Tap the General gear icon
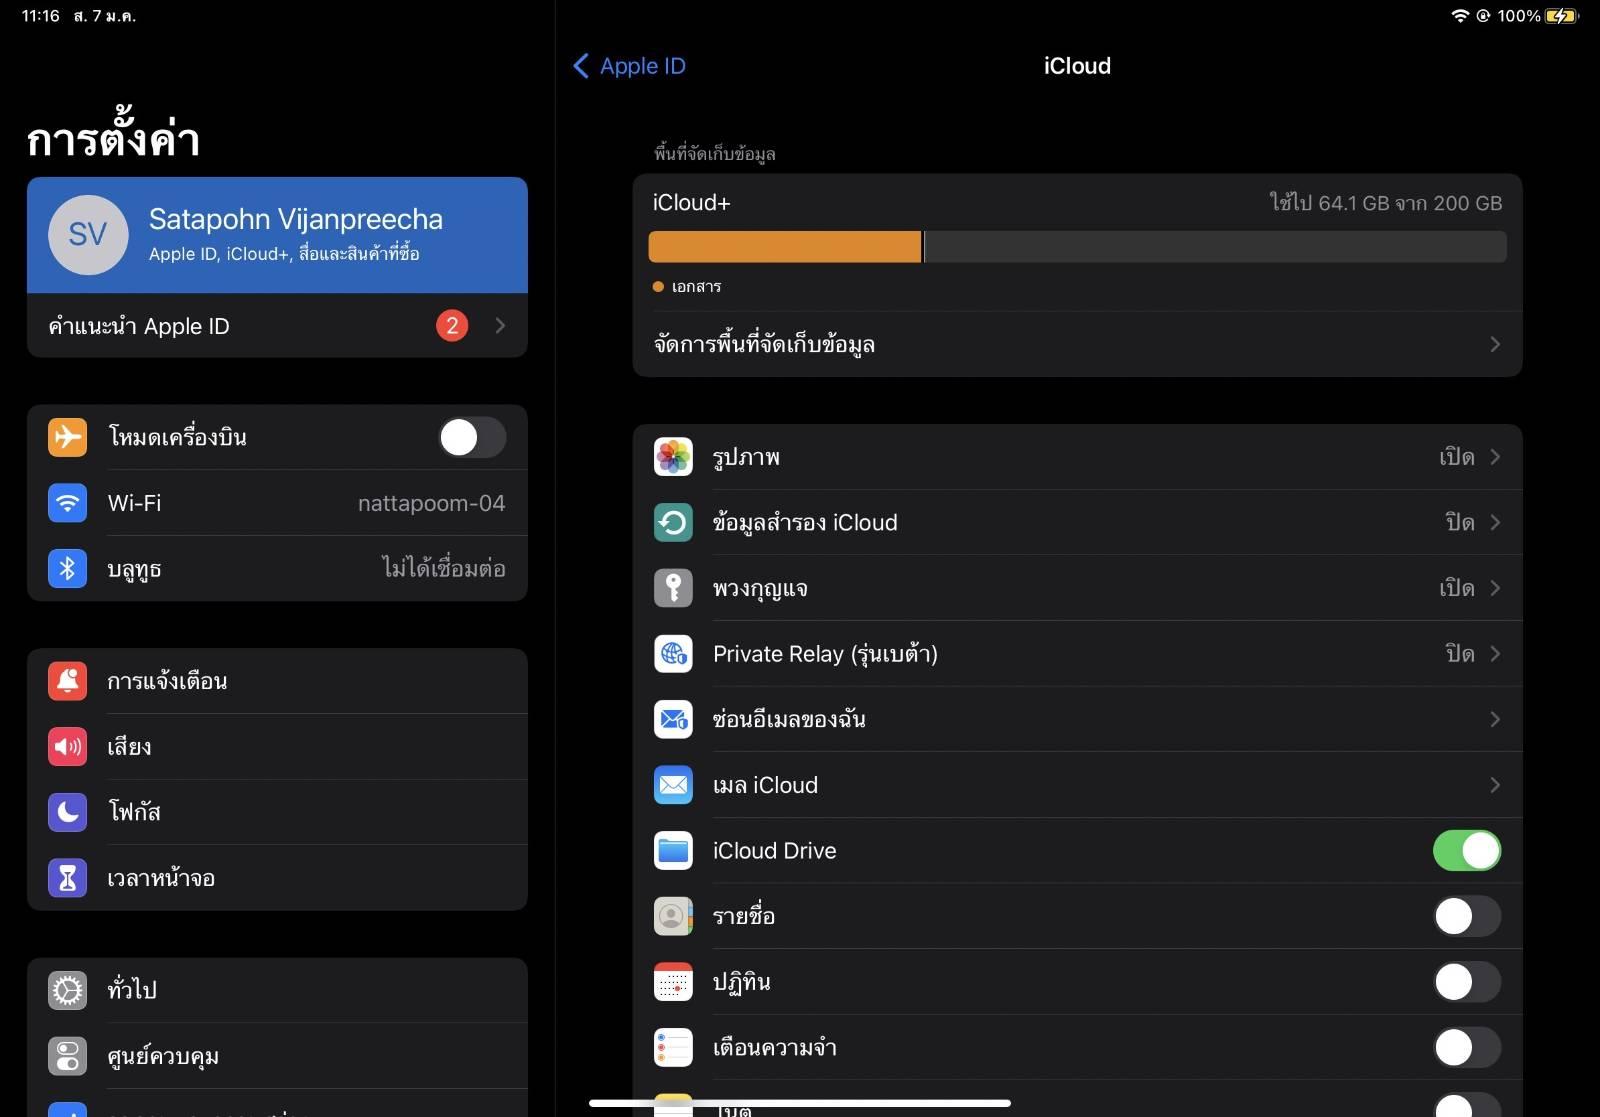The width and height of the screenshot is (1600, 1117). click(67, 990)
